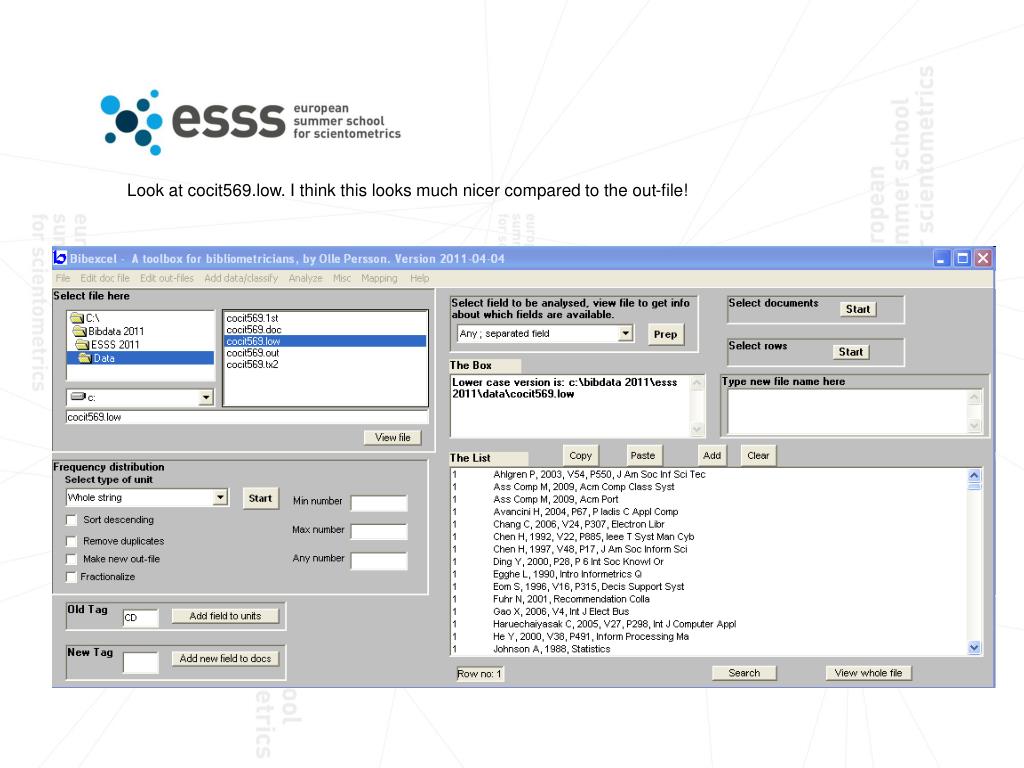Select list row Chang C, 2006
1024x768 pixels.
tap(578, 524)
